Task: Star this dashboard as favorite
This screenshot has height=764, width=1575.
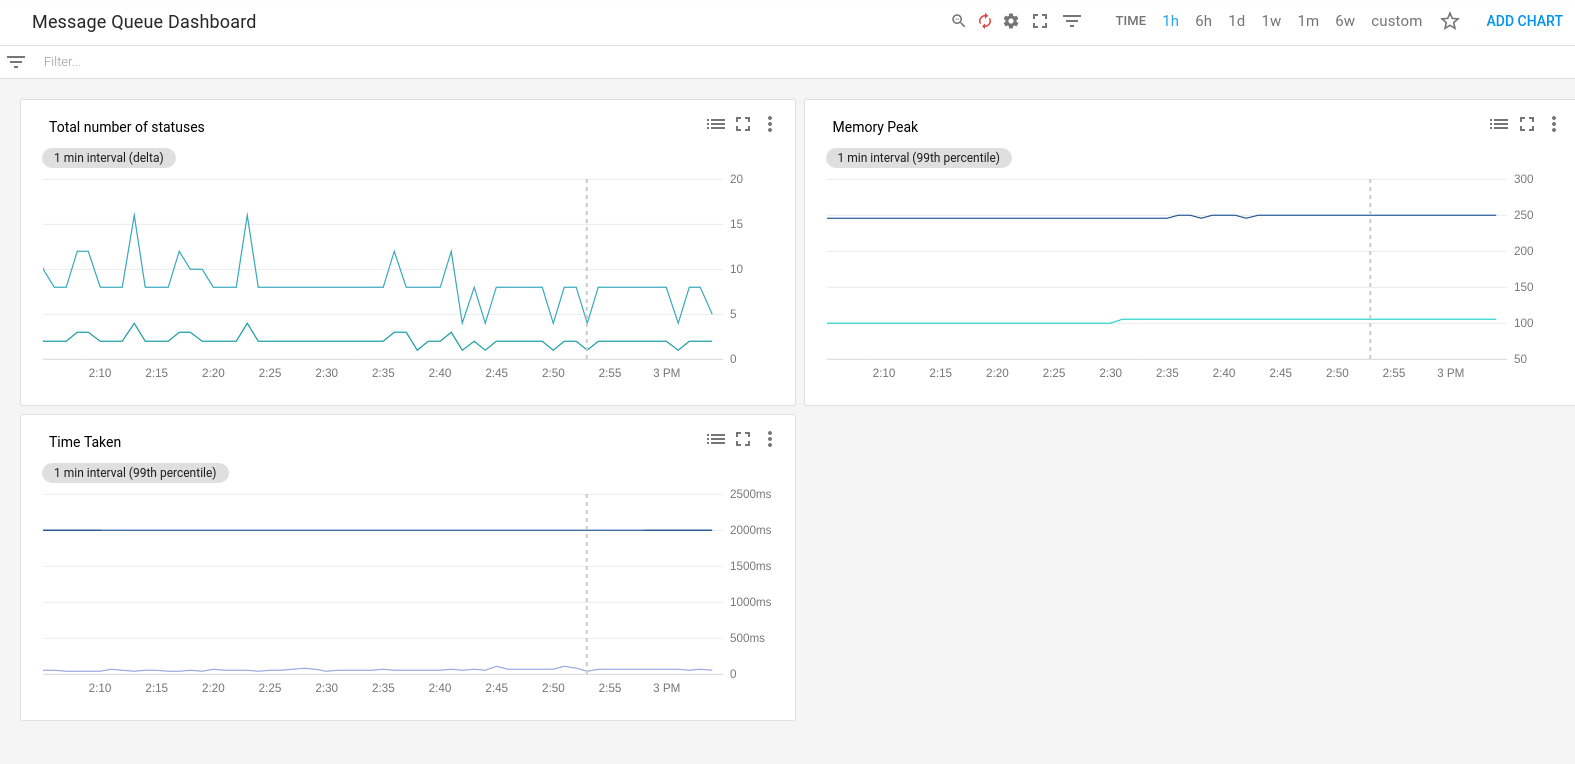Action: (1450, 21)
